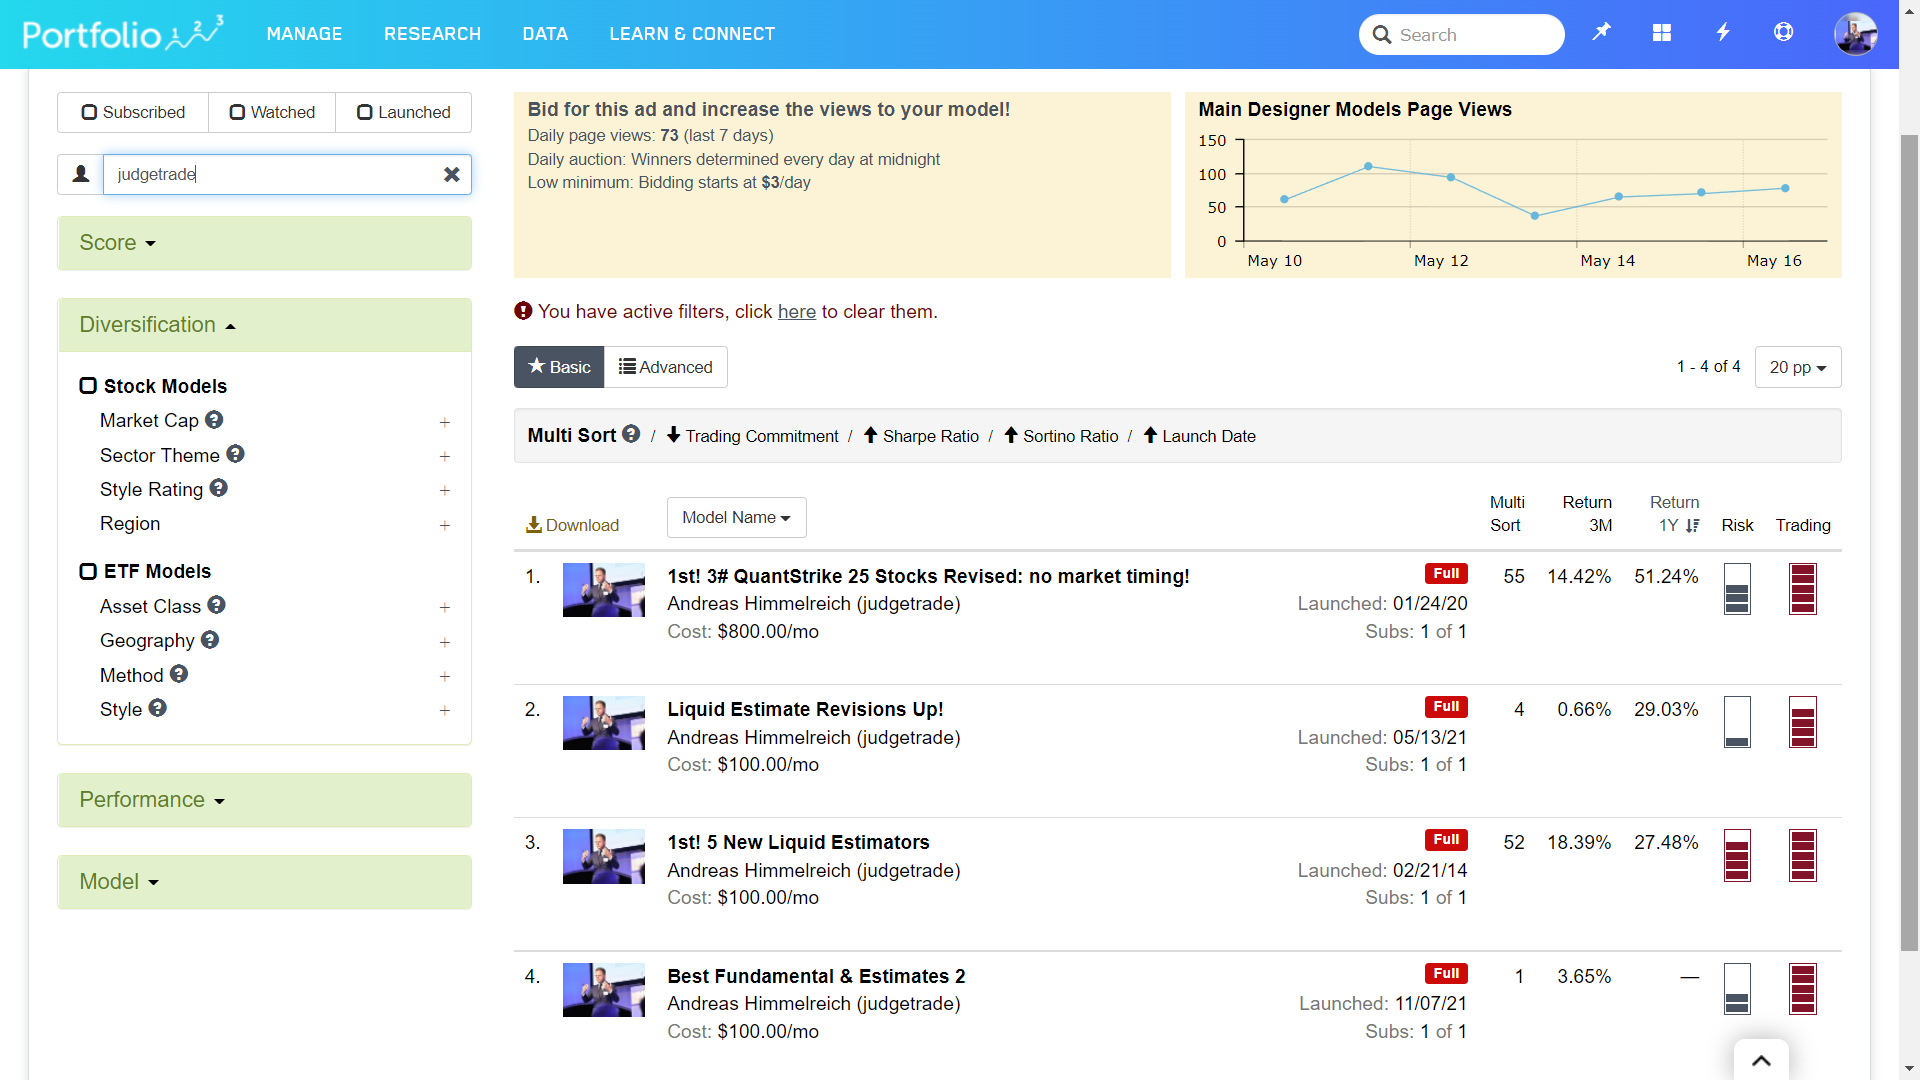Open the grid dashboard icon
The height and width of the screenshot is (1080, 1920).
coord(1662,33)
